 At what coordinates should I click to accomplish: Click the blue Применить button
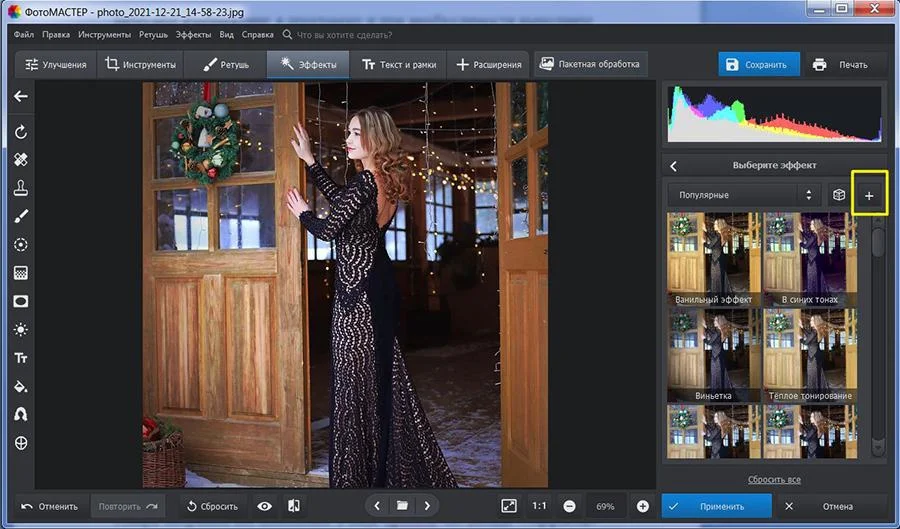pyautogui.click(x=716, y=507)
